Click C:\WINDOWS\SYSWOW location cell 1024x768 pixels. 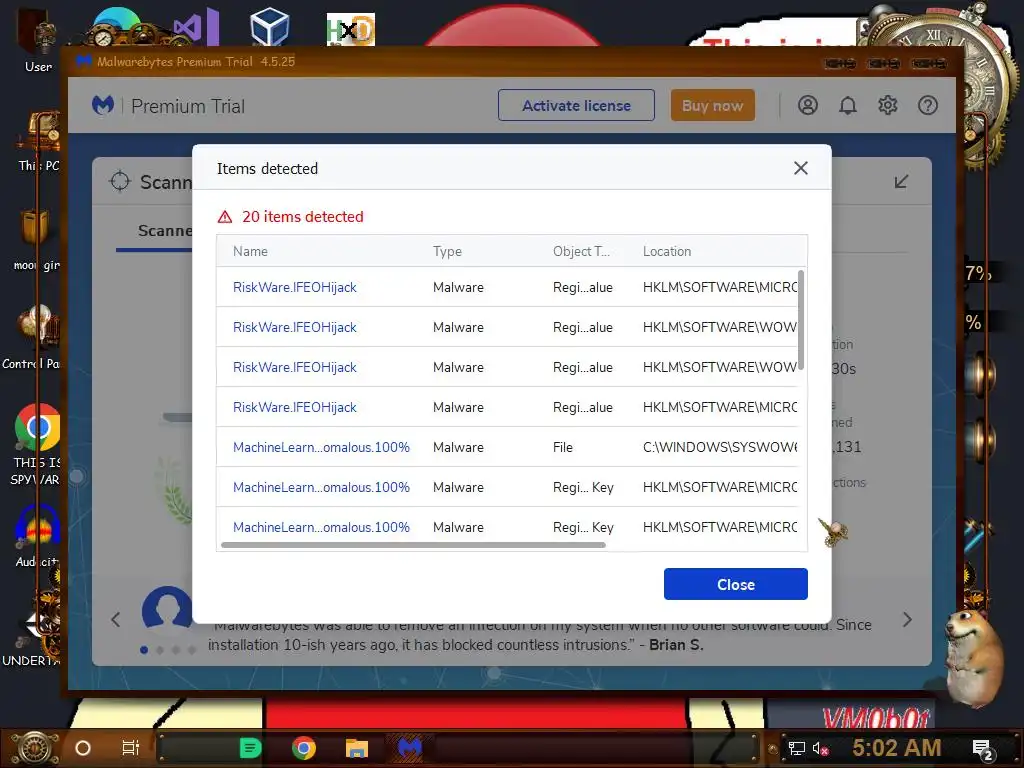720,447
